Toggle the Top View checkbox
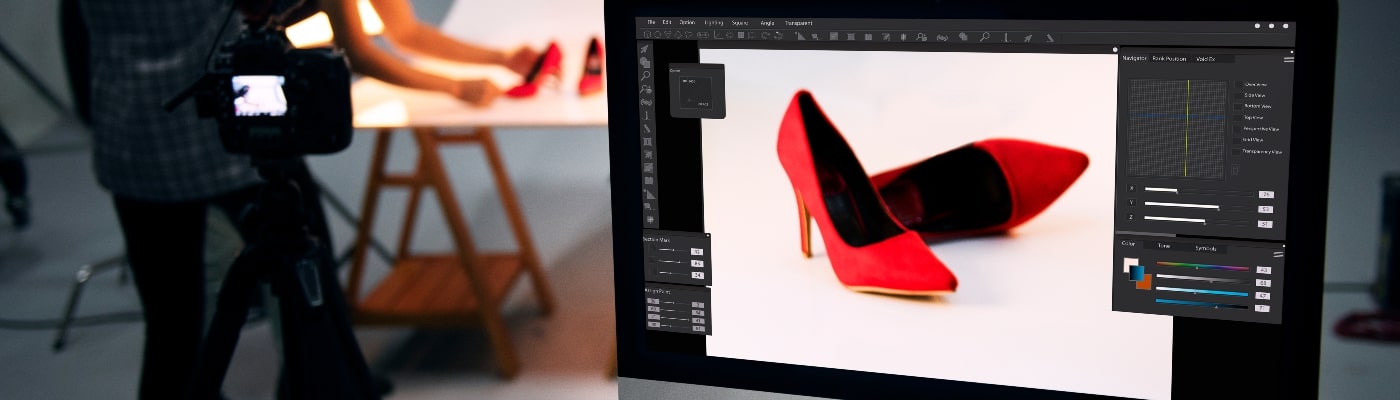The width and height of the screenshot is (1400, 400). tap(1238, 117)
